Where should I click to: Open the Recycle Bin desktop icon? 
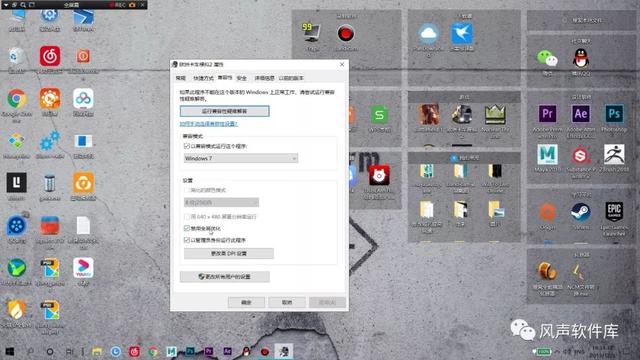point(16,56)
